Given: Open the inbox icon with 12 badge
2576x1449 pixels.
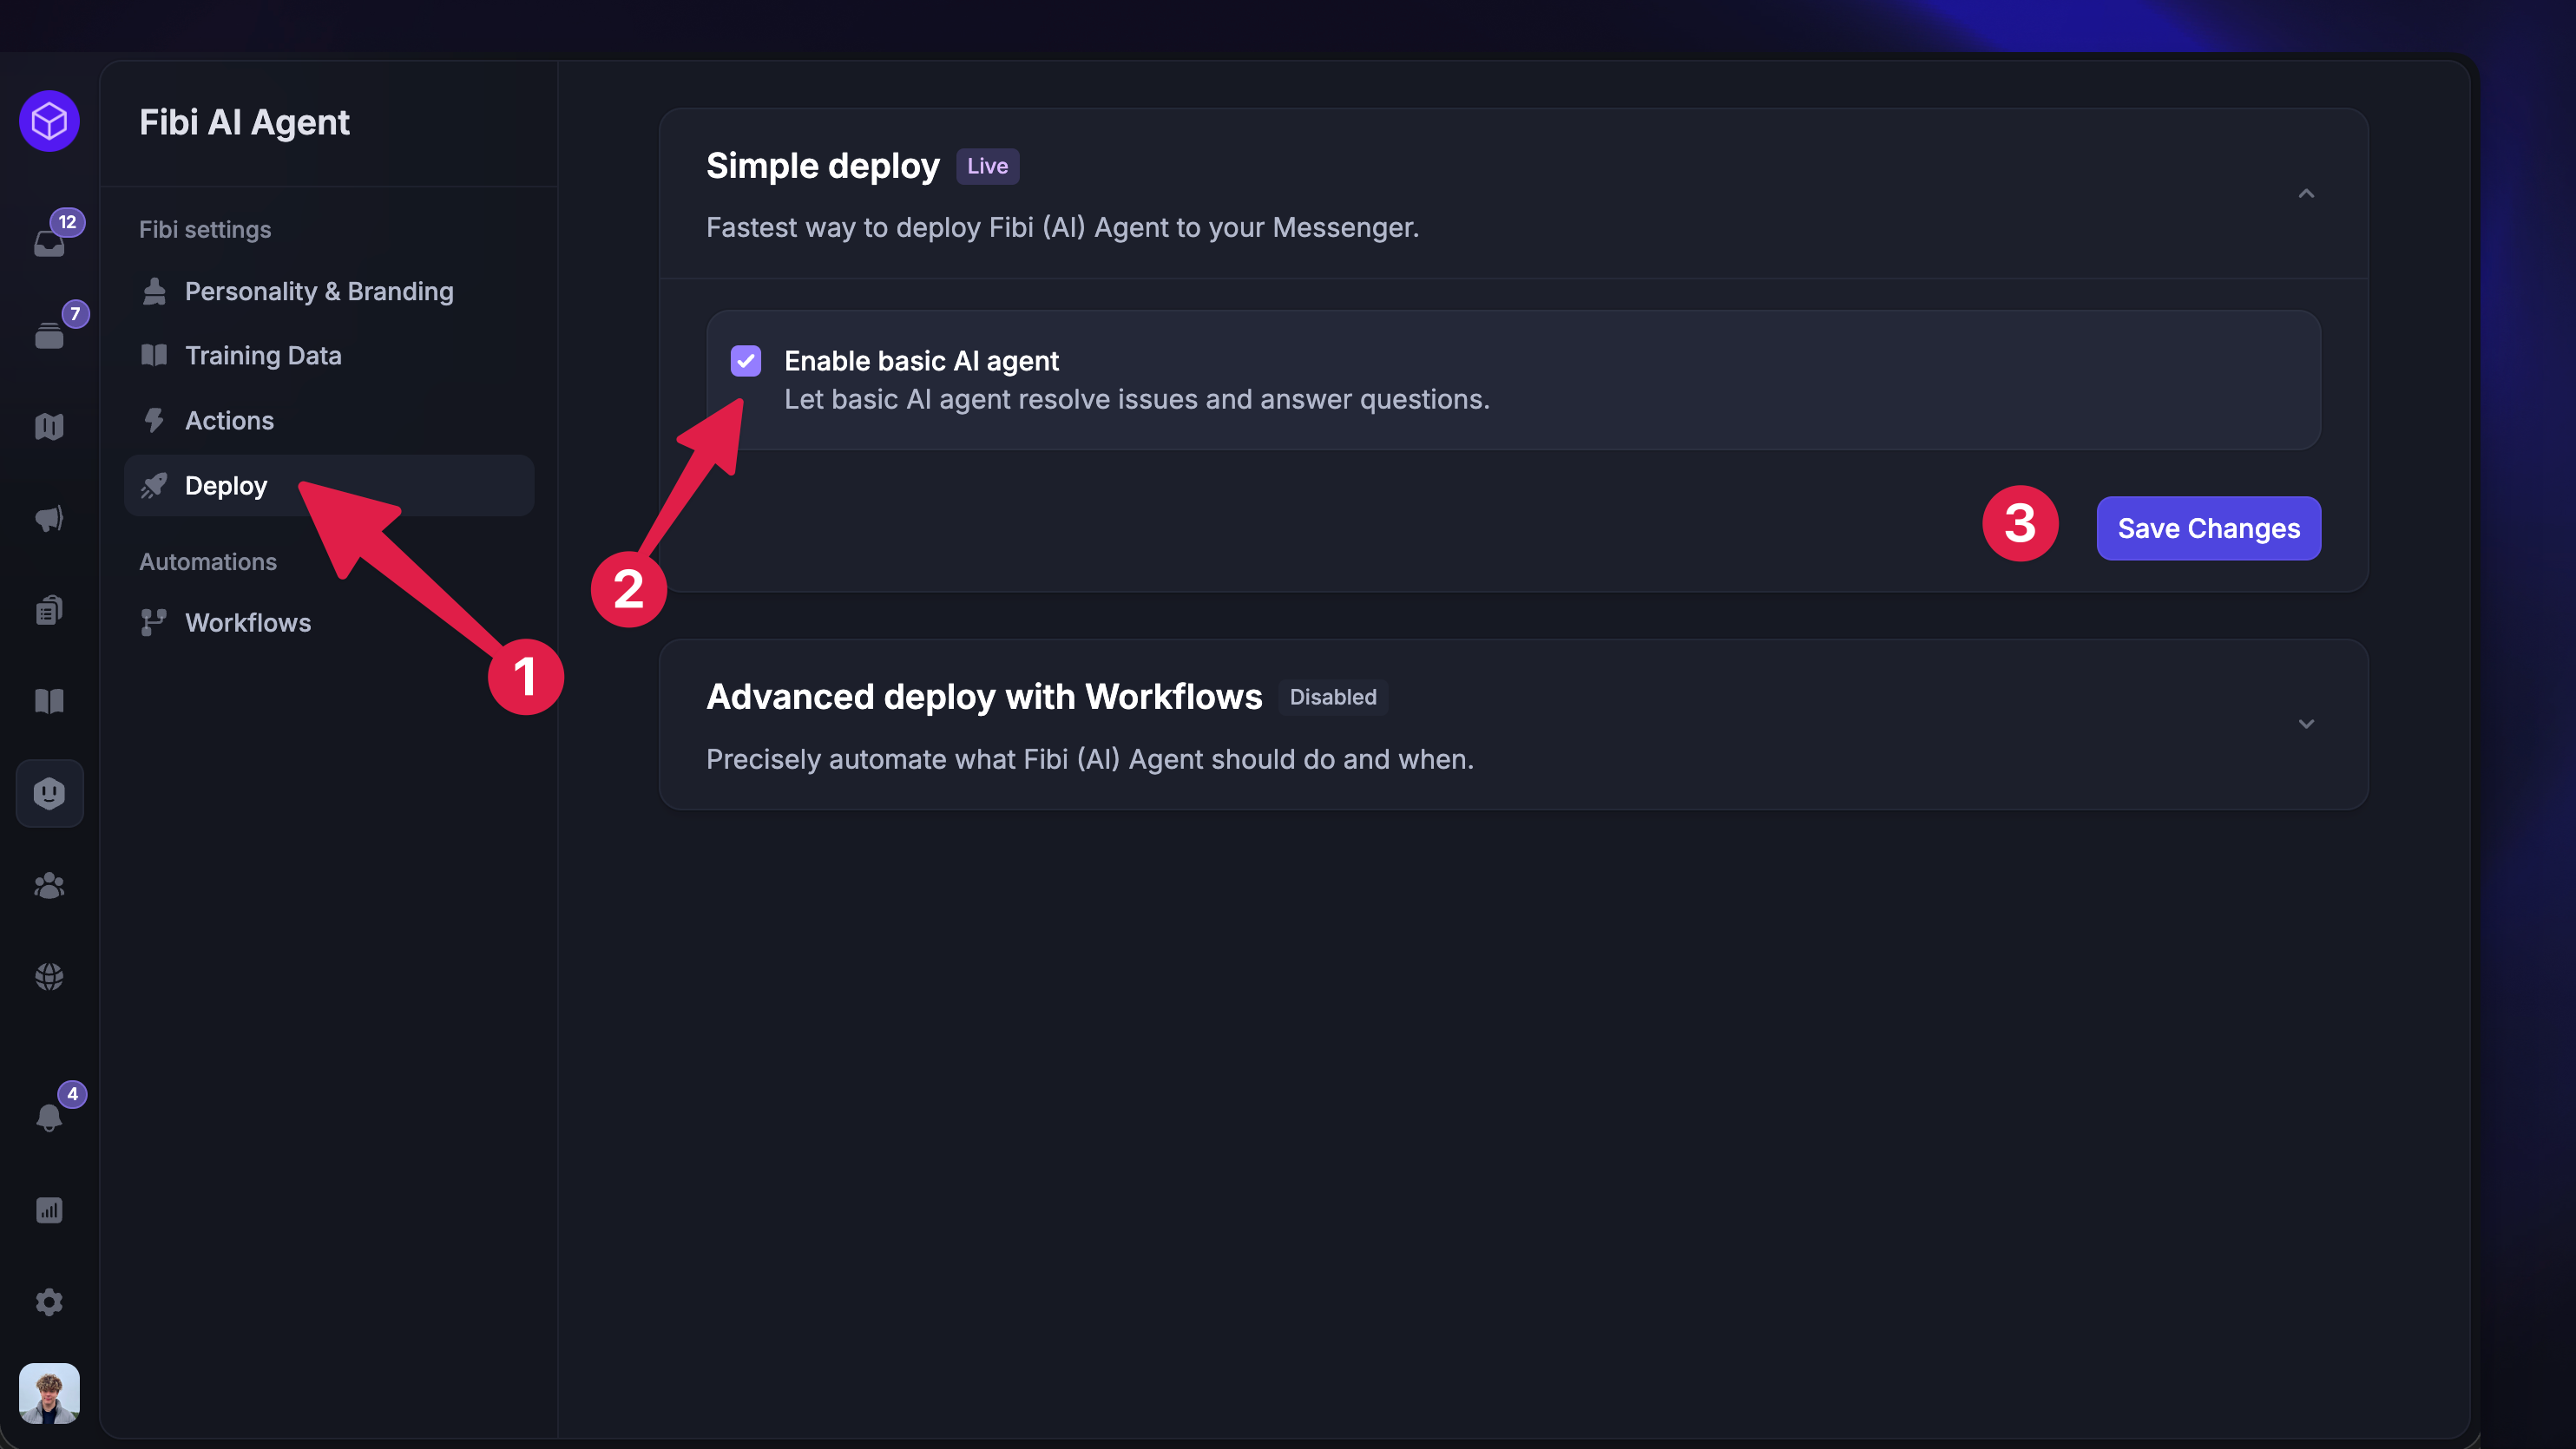Looking at the screenshot, I should [x=49, y=242].
